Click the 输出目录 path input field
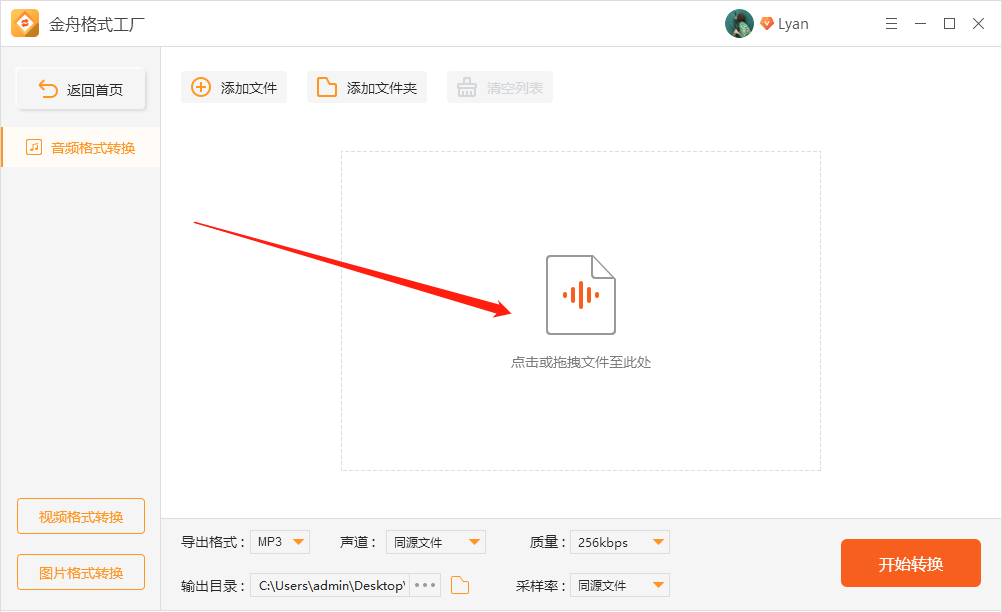The height and width of the screenshot is (612, 1002). tap(330, 586)
